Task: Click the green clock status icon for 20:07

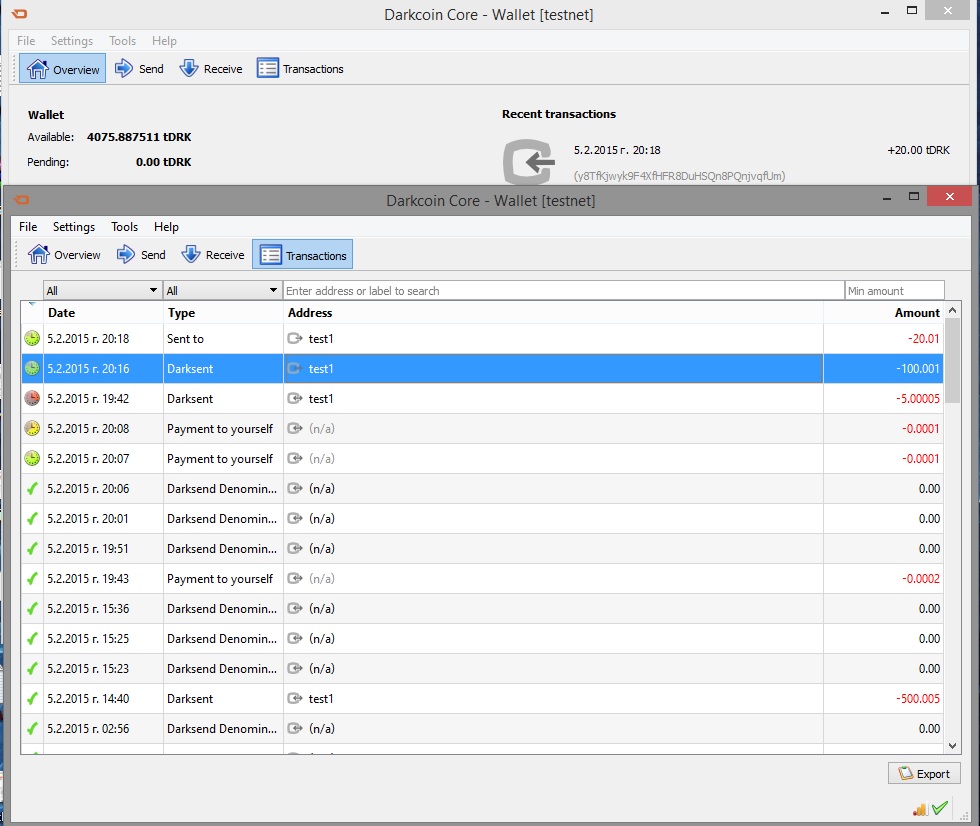Action: [x=32, y=459]
